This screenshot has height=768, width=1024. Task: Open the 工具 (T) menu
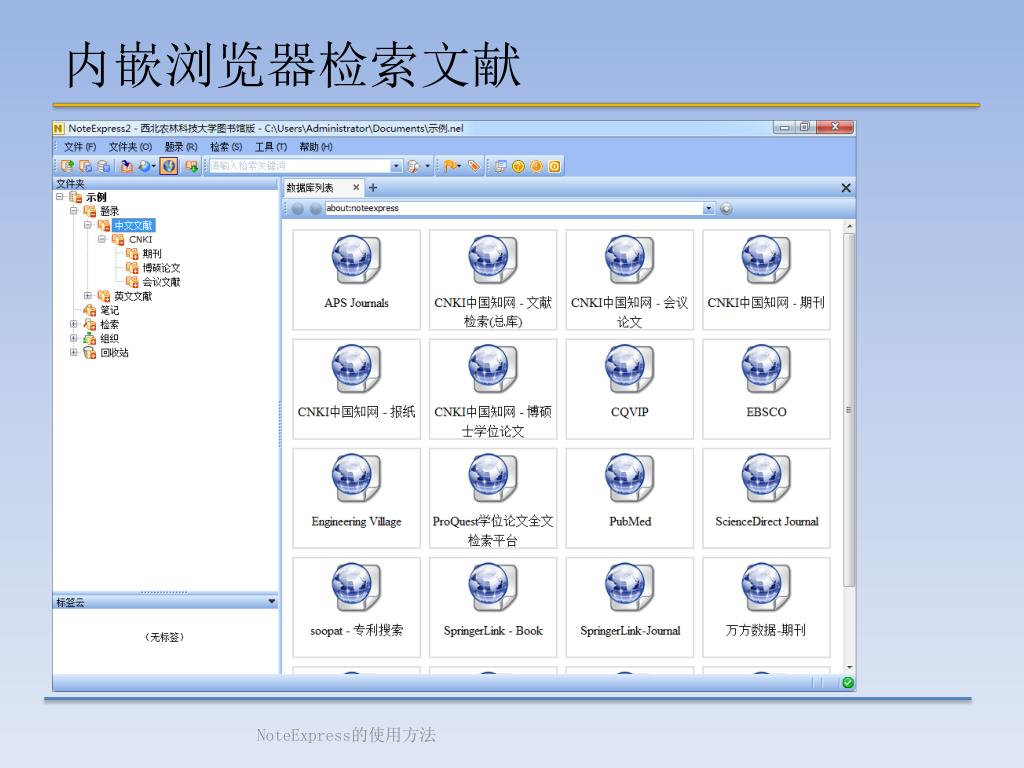(271, 147)
